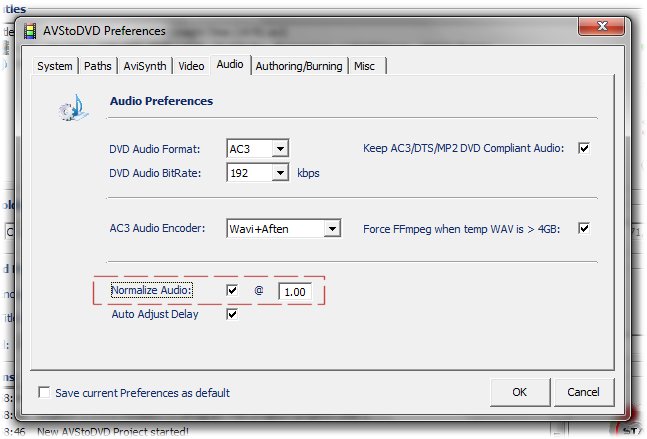The height and width of the screenshot is (439, 647).
Task: Click the DVD Audio BitRate label
Action: point(155,173)
